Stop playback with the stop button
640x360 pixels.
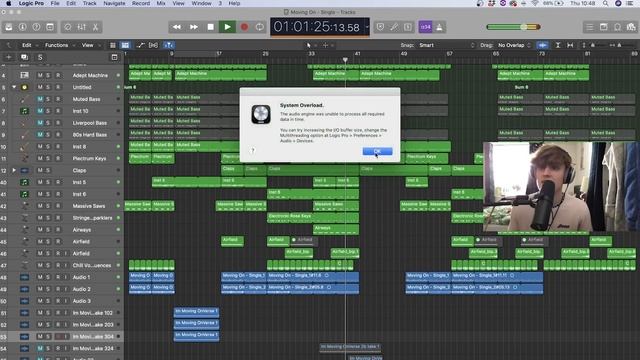tap(211, 27)
